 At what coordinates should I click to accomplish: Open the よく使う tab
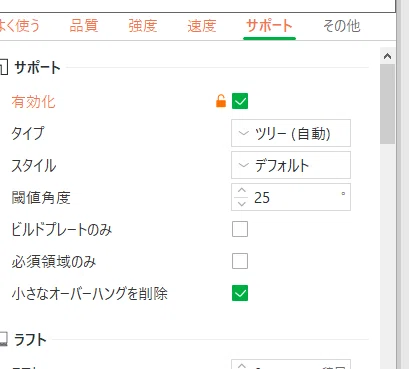(20, 26)
